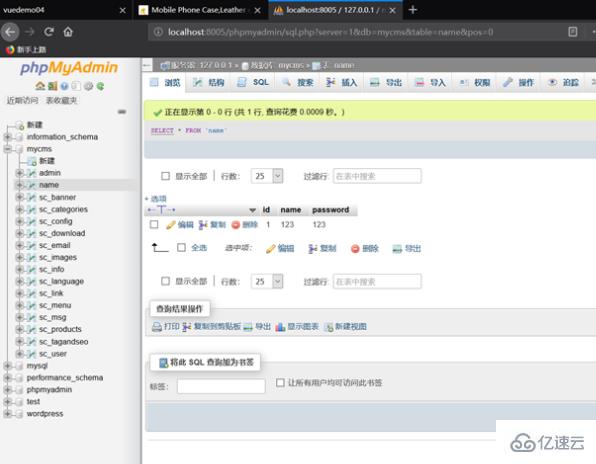Open a new browser tab with the plus icon
This screenshot has width=596, height=464.
click(x=413, y=10)
